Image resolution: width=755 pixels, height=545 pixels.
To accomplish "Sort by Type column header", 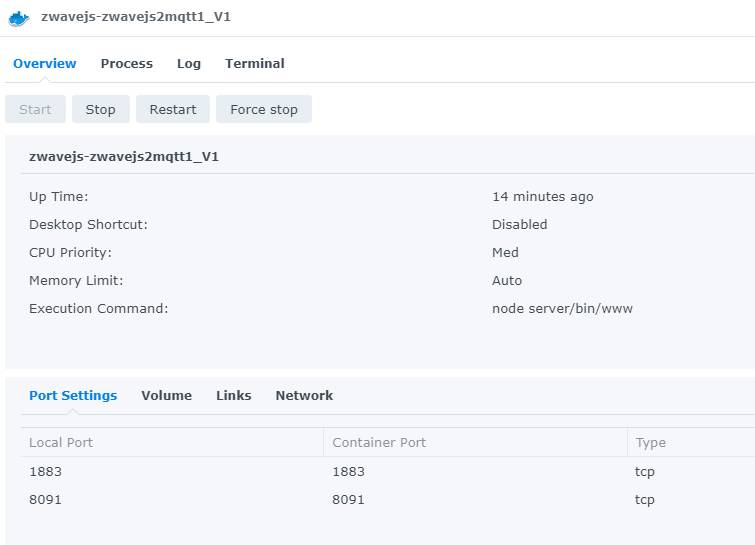I will [x=691, y=442].
